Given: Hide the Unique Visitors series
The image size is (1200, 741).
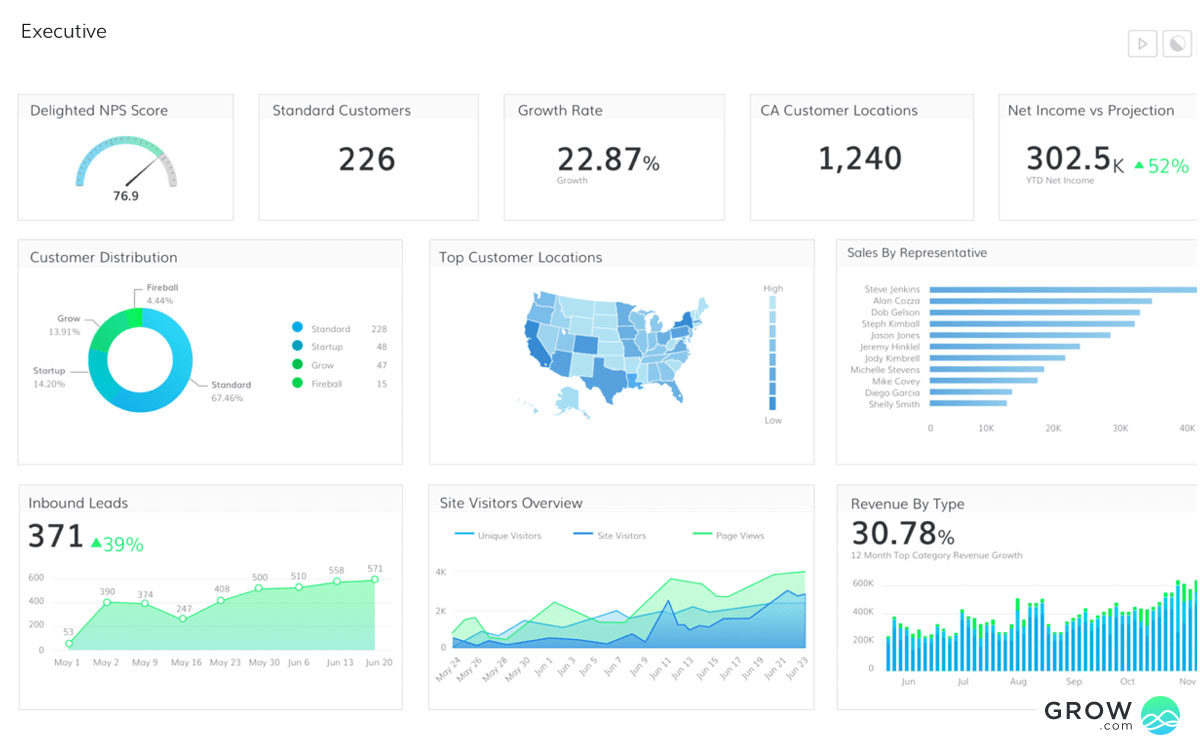Looking at the screenshot, I should [497, 536].
